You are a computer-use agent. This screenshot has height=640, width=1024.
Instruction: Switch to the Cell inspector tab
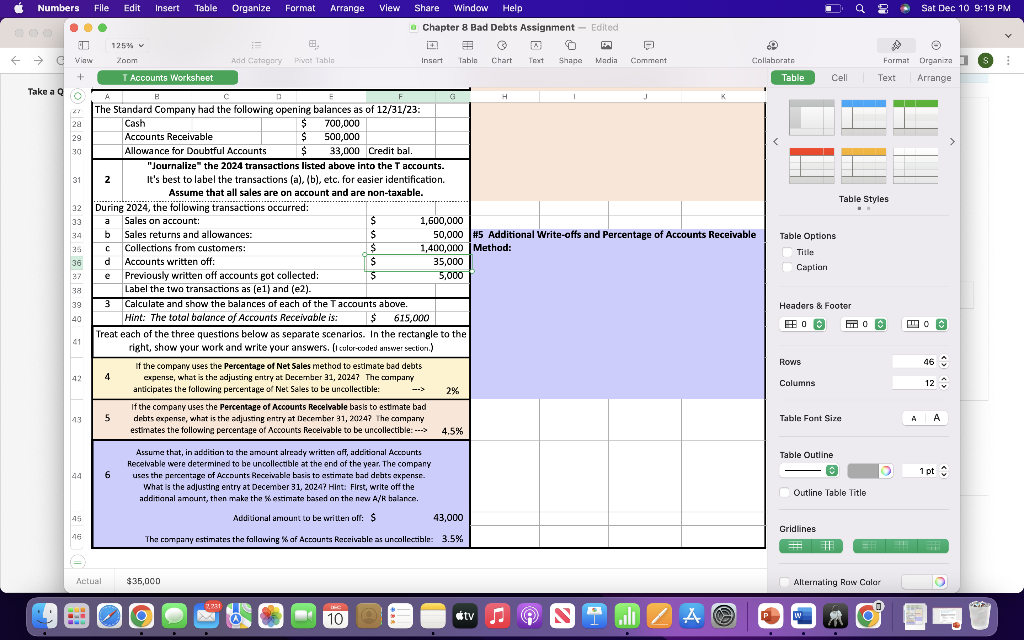[840, 76]
